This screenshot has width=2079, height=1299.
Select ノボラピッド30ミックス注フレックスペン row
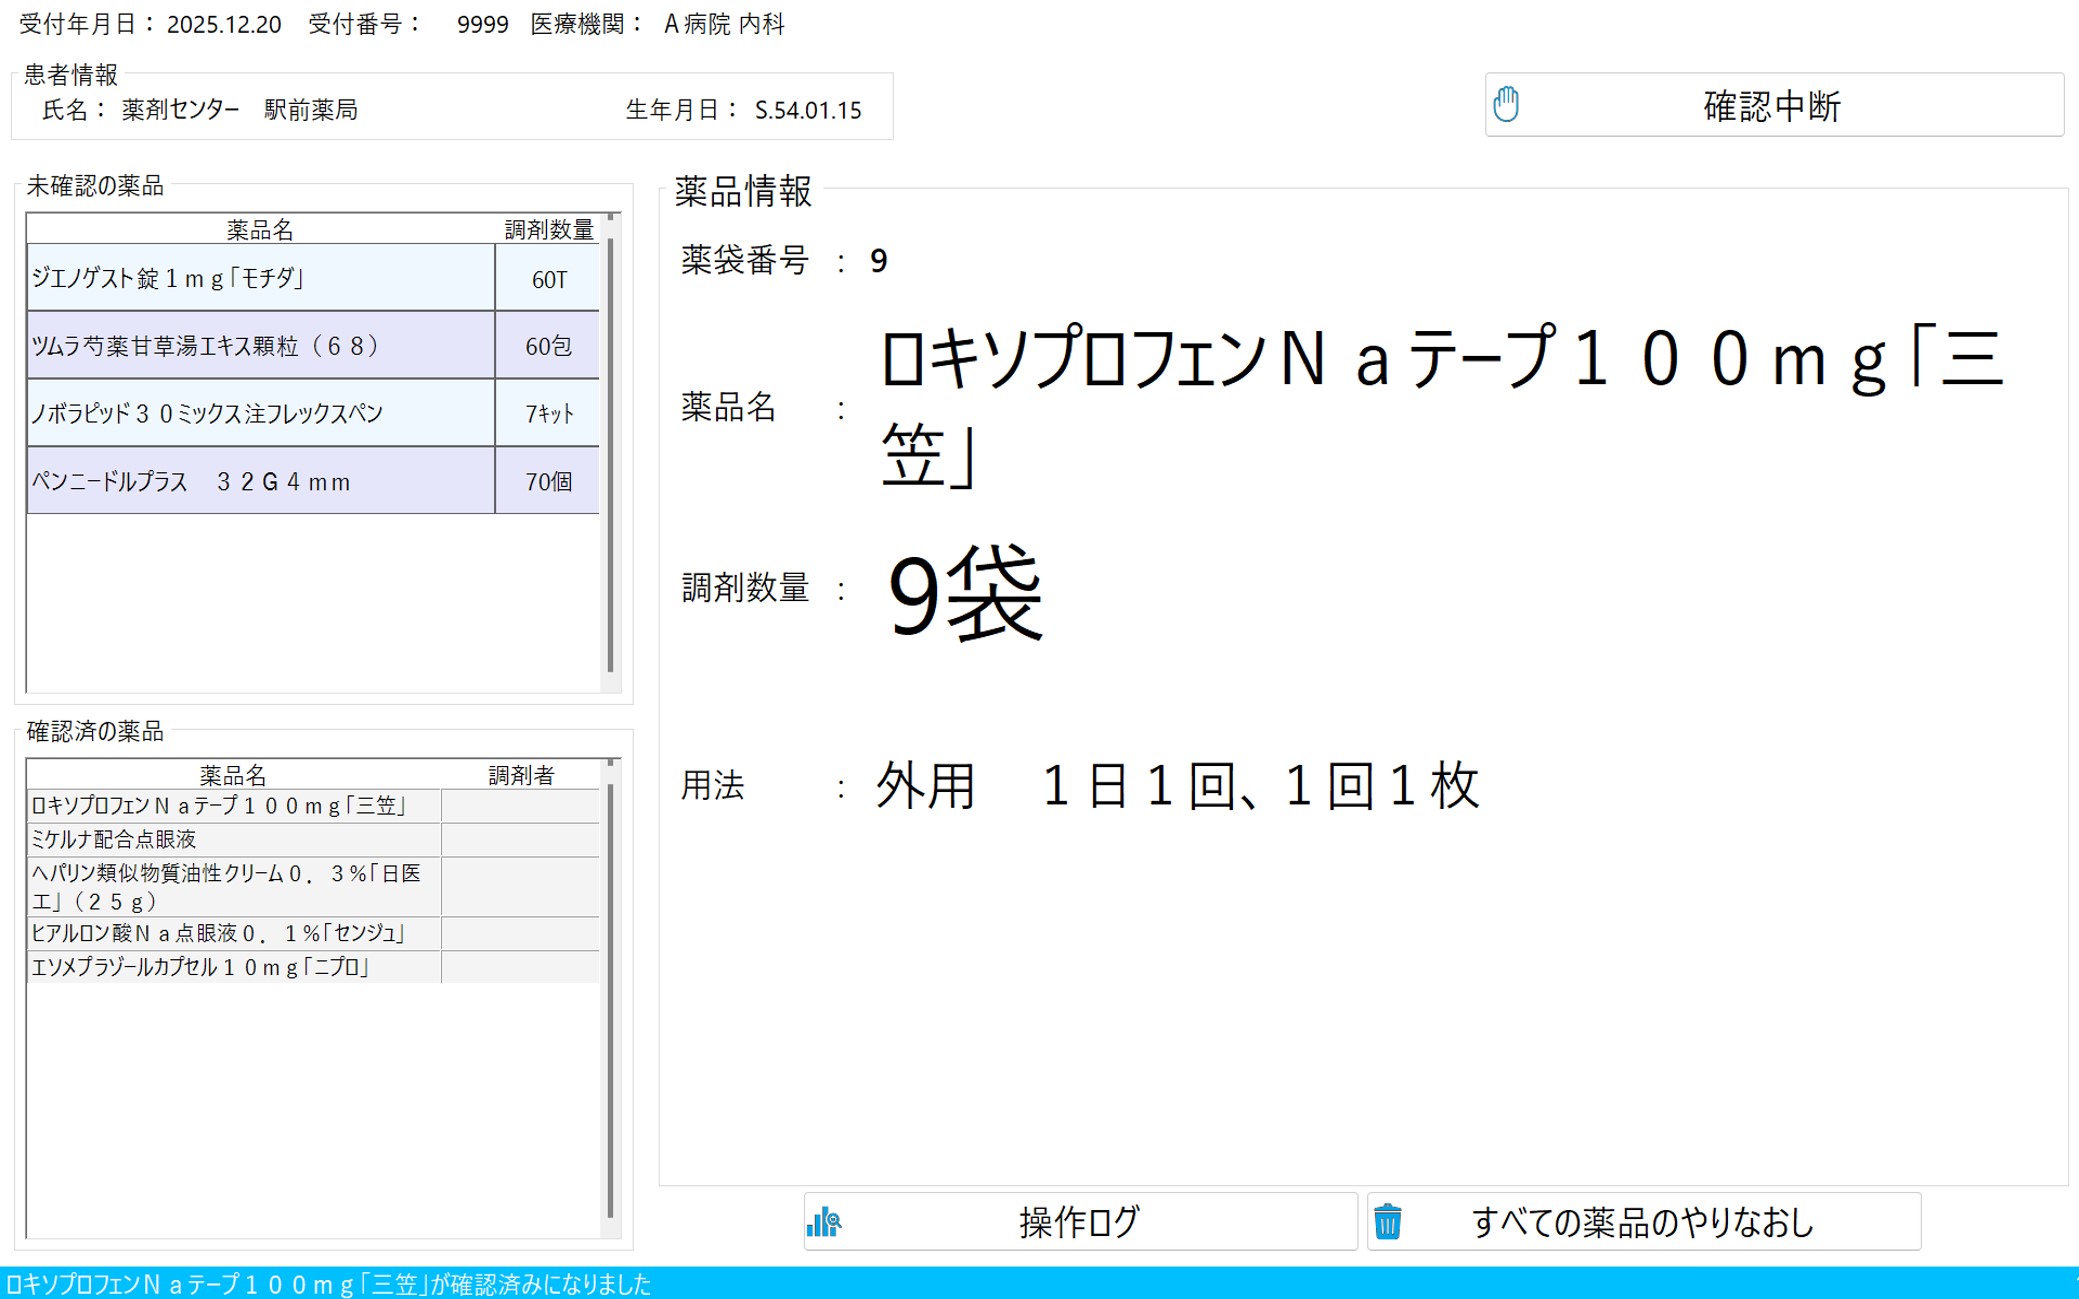(260, 413)
